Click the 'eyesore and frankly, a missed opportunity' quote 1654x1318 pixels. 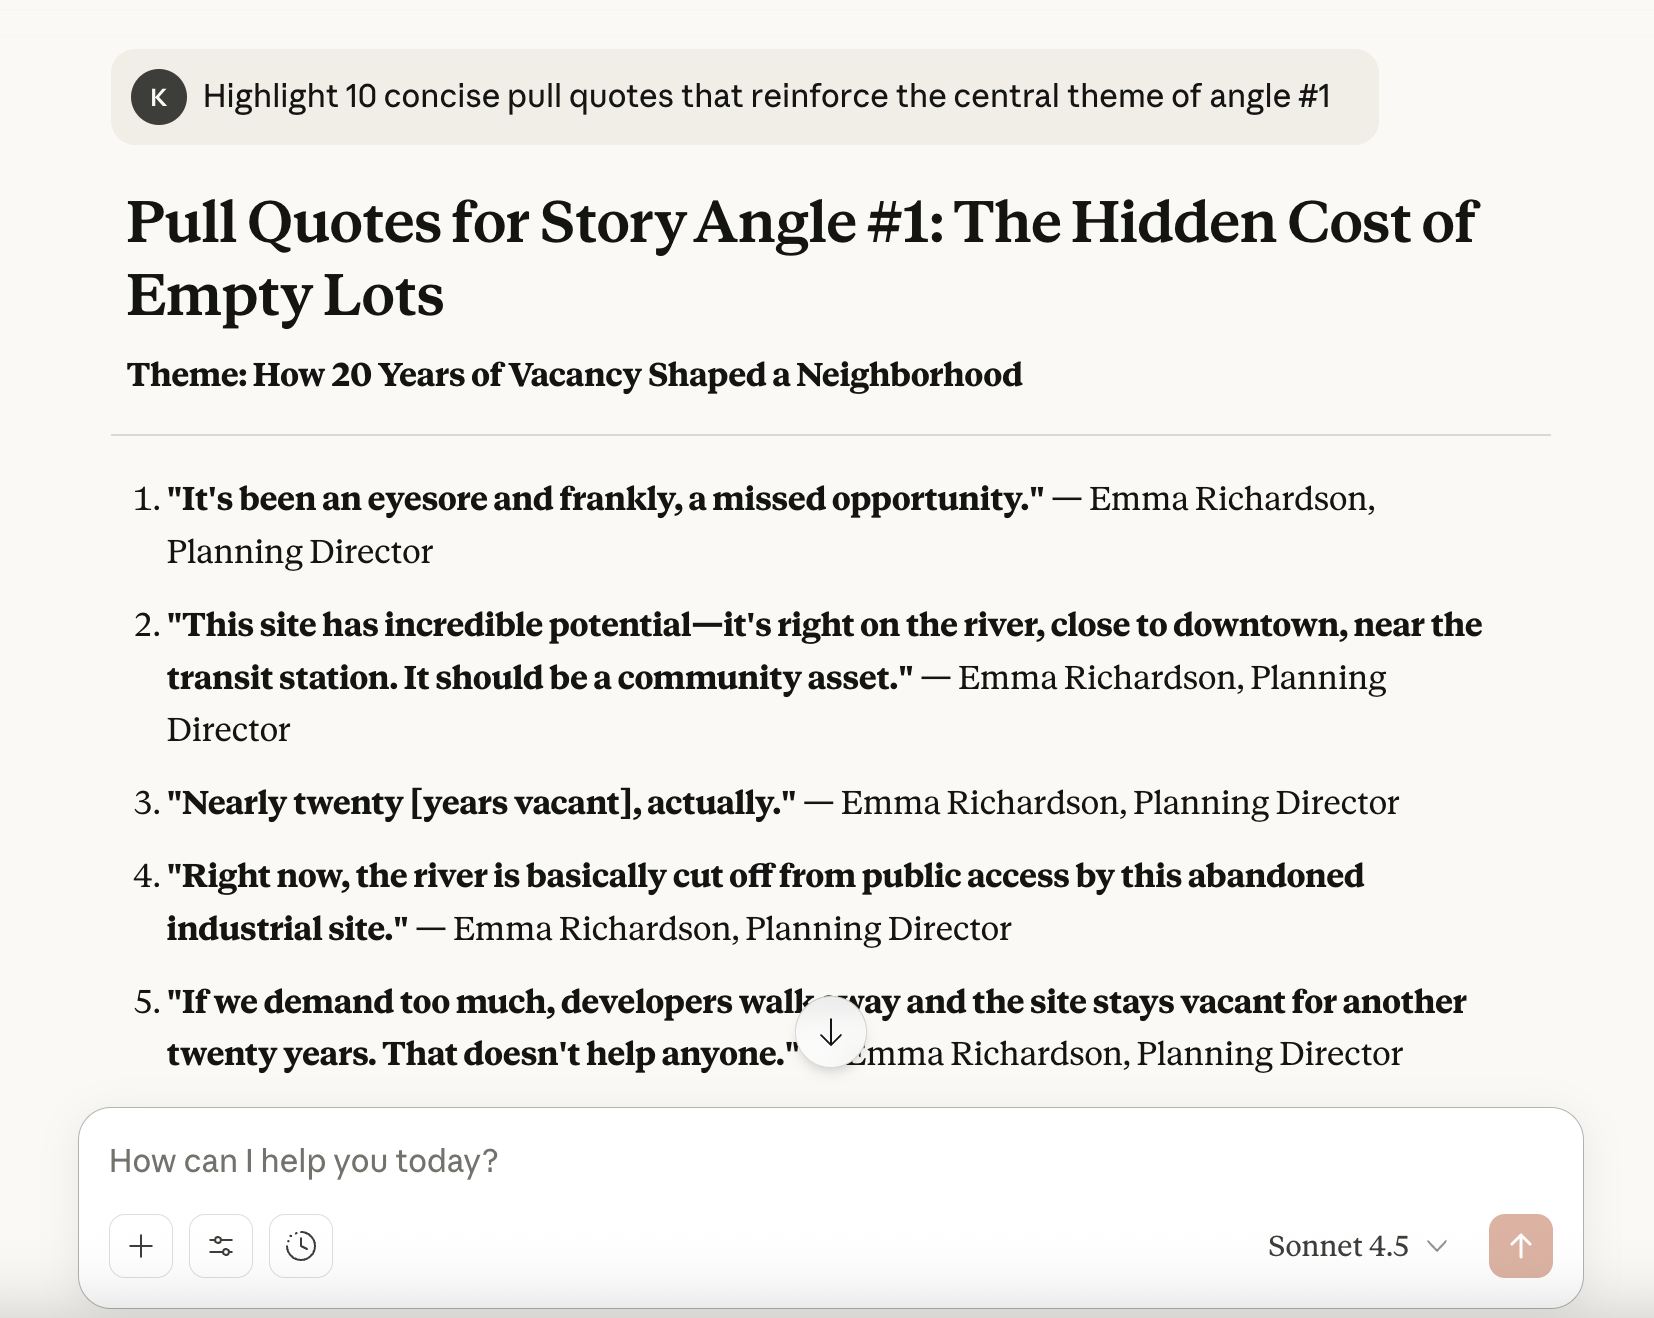(x=605, y=498)
